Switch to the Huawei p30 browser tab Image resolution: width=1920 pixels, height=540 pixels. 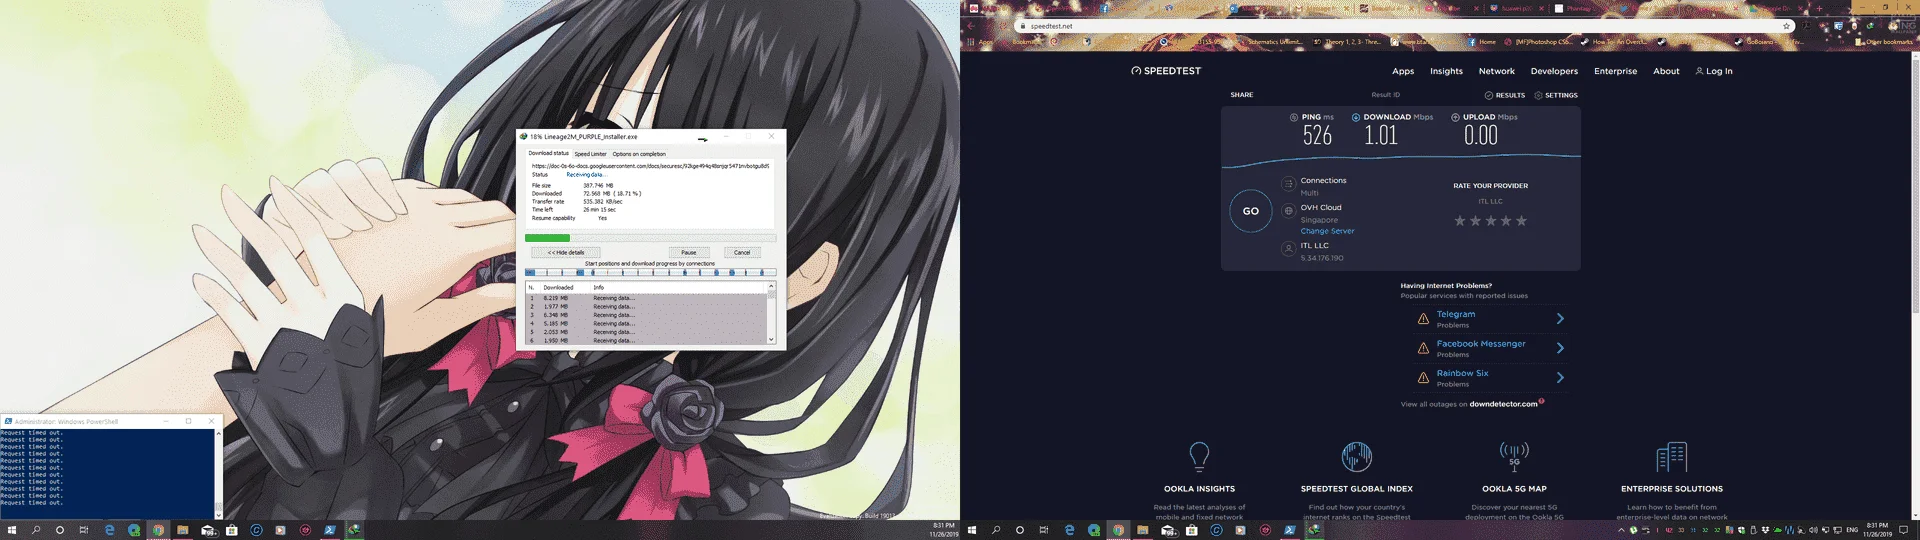pos(1517,8)
